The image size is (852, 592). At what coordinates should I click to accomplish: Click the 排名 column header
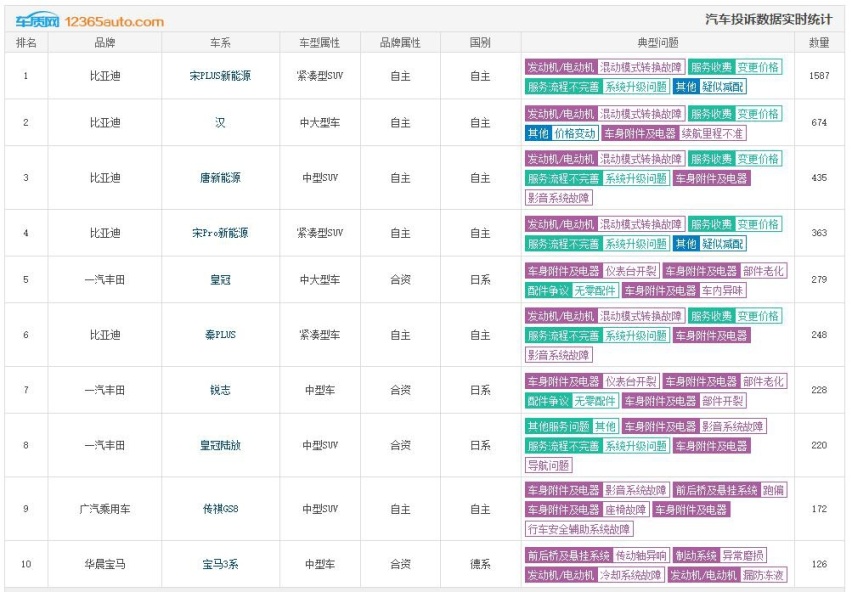pos(26,42)
